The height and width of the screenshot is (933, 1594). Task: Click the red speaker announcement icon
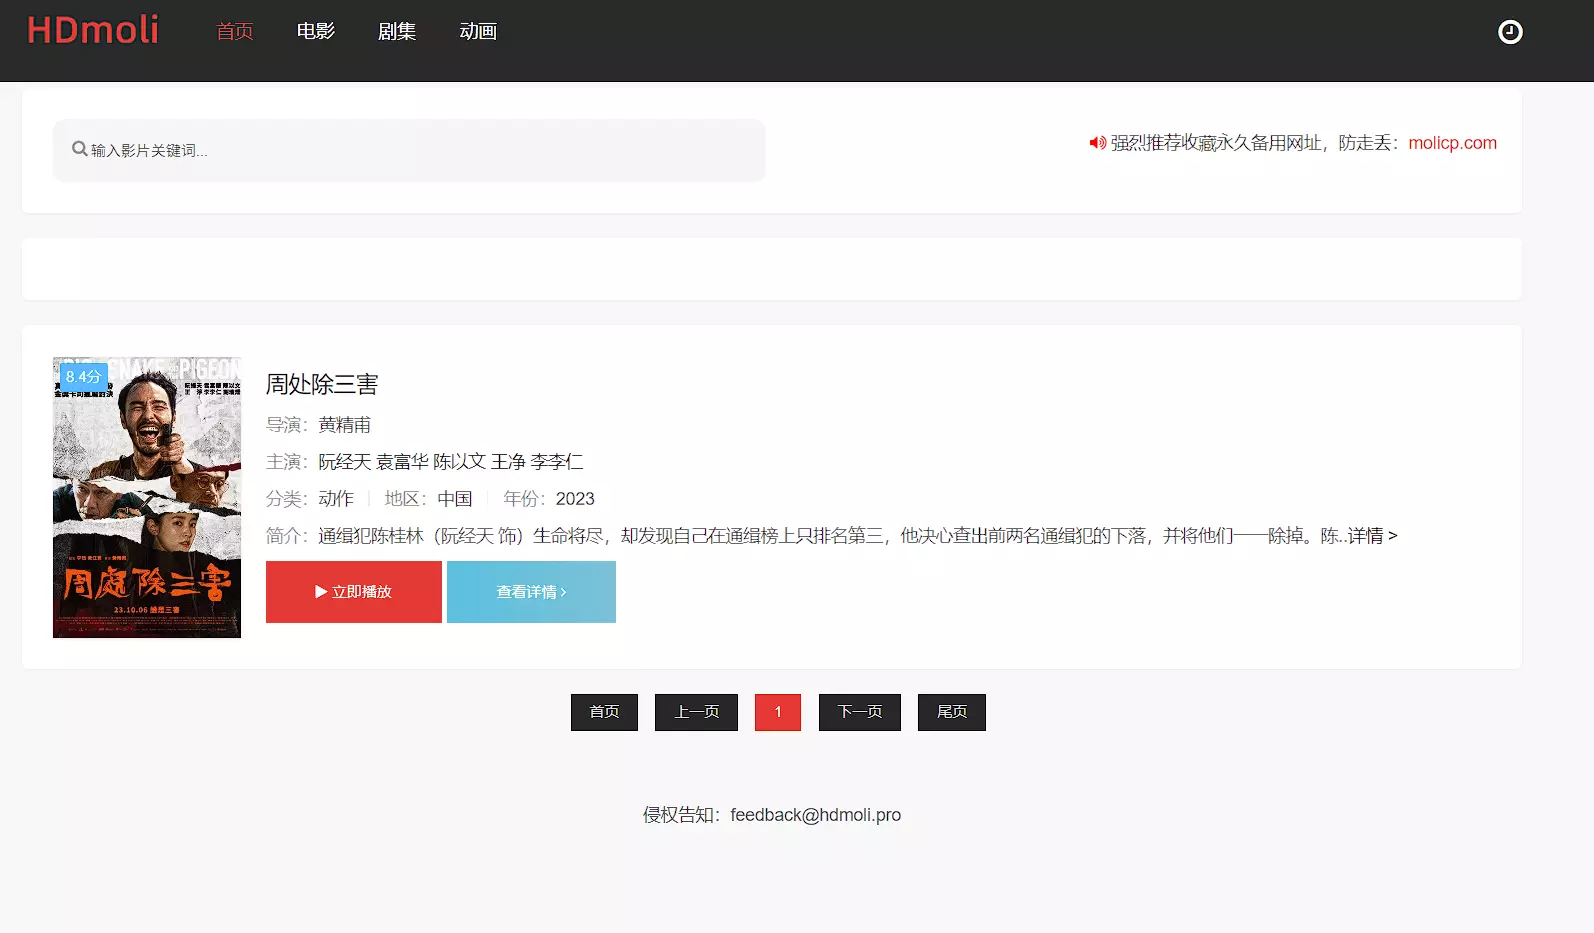(x=1097, y=143)
